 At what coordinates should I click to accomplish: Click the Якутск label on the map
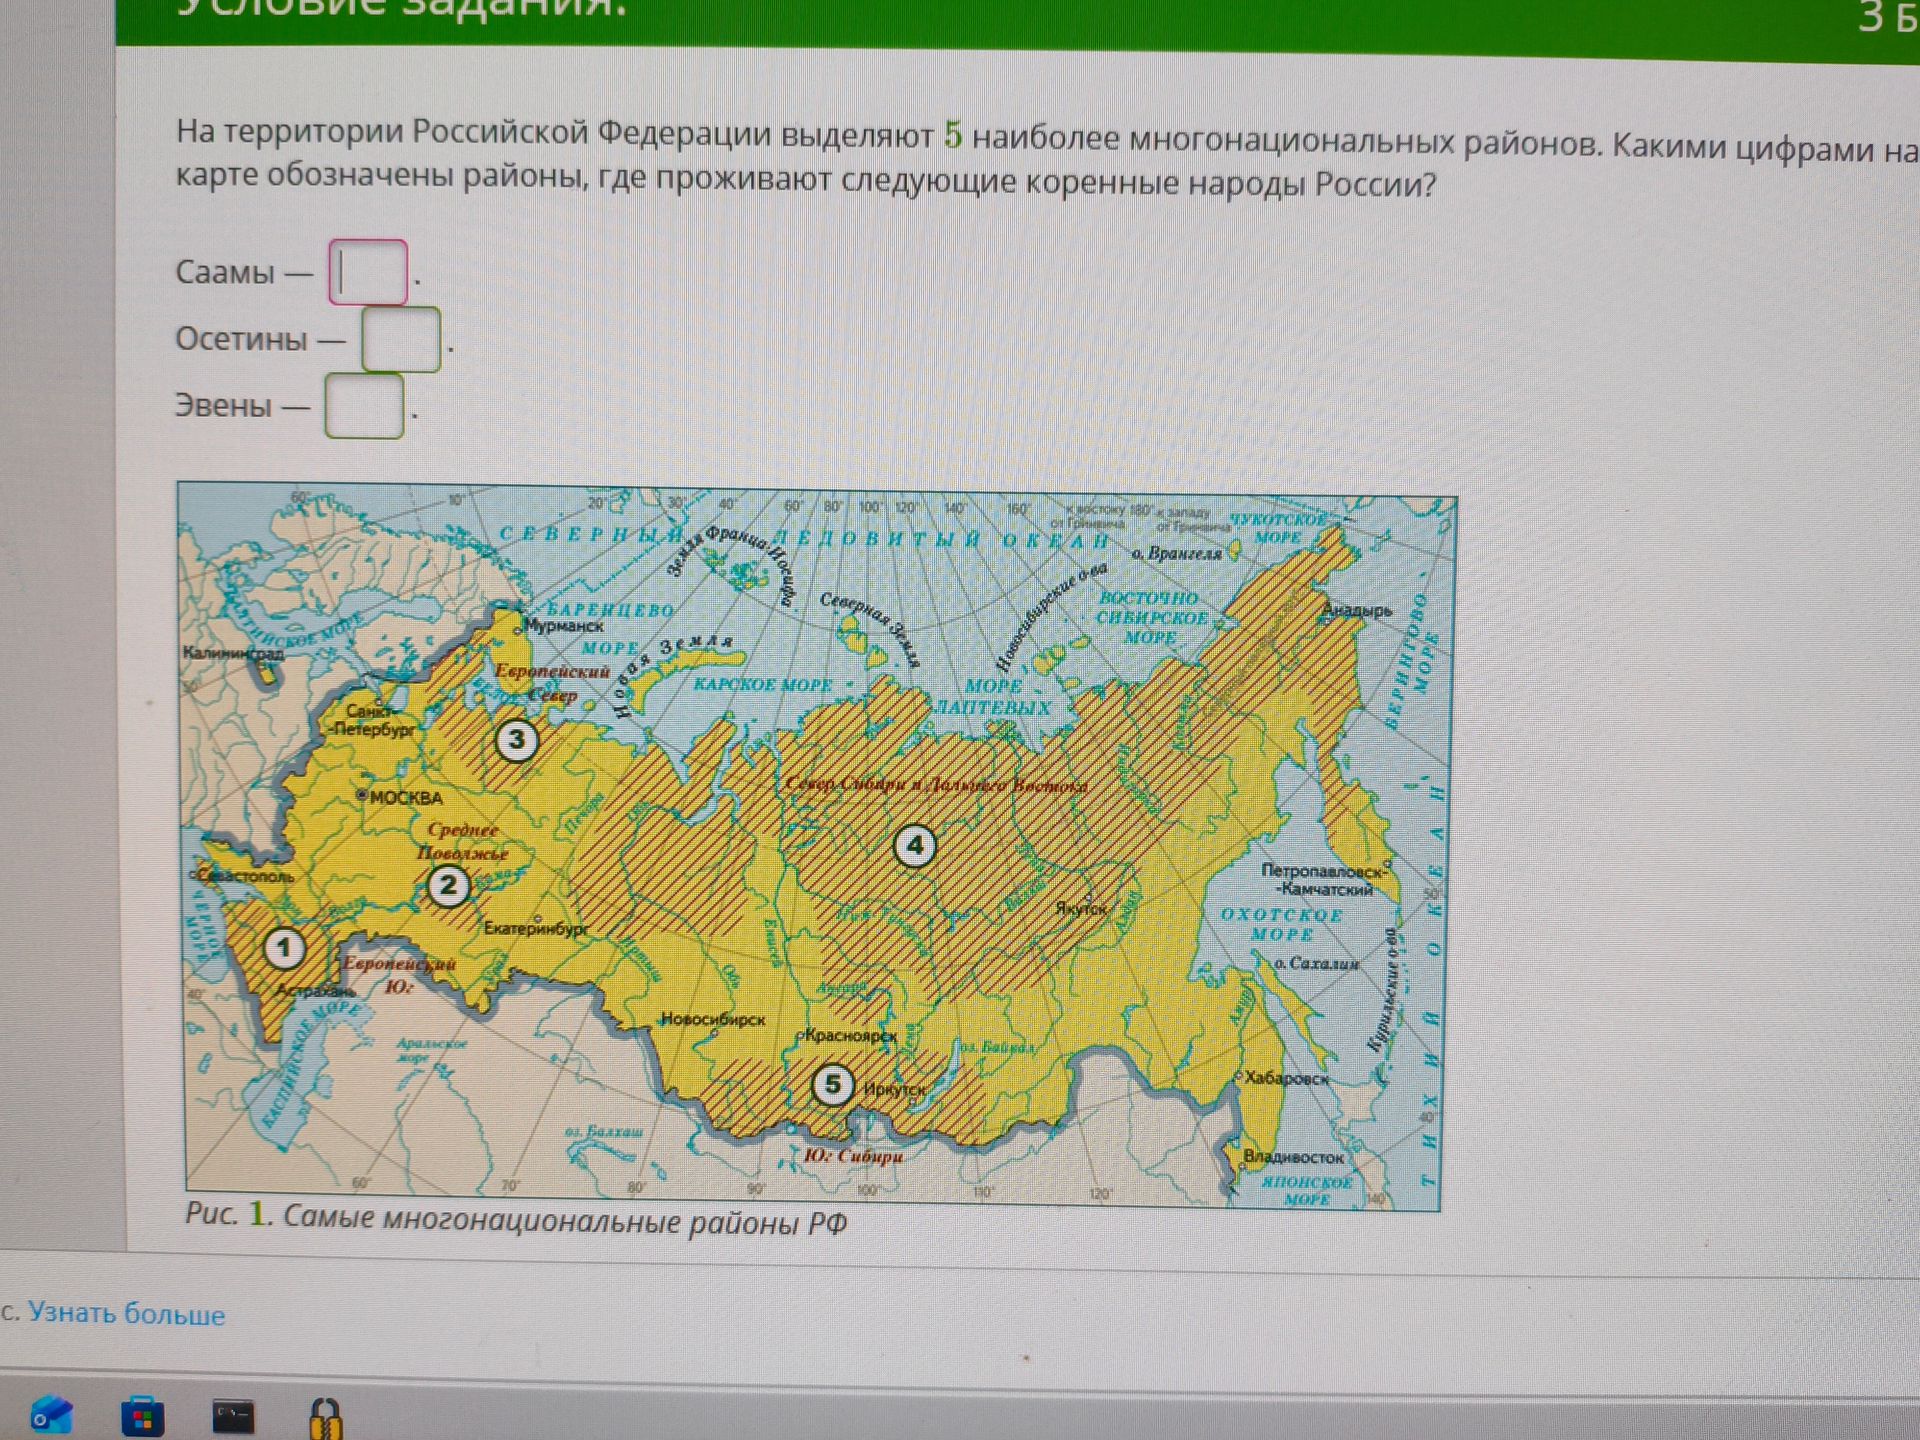(x=1081, y=909)
